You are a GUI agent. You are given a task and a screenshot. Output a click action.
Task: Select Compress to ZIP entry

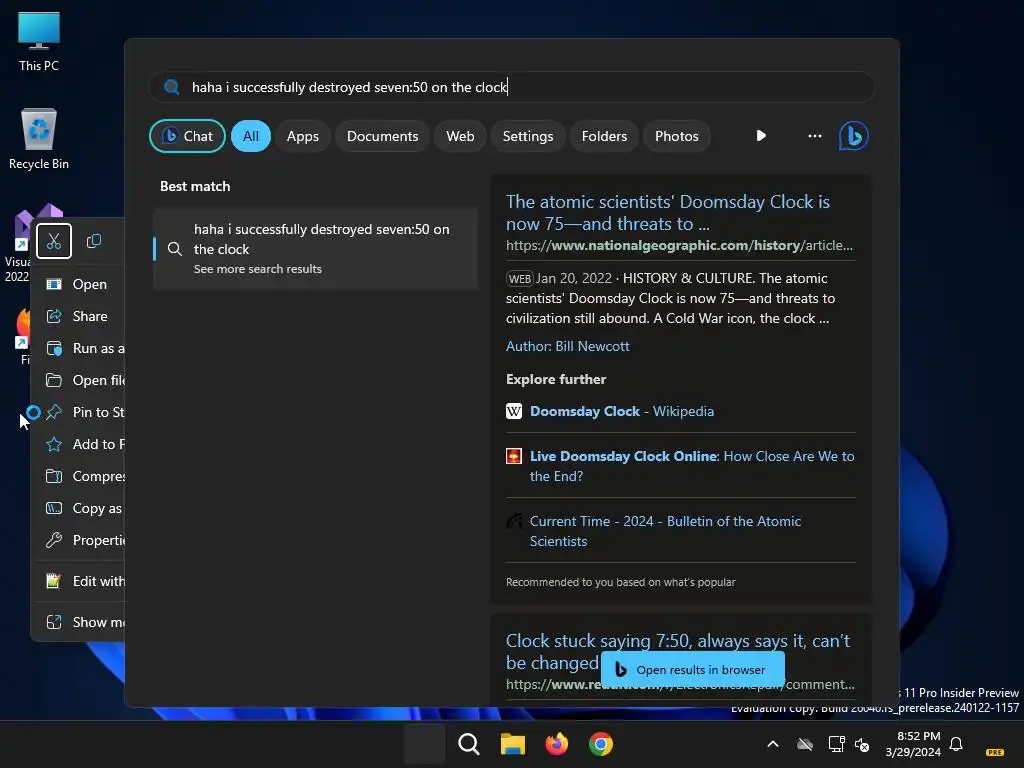(80, 476)
